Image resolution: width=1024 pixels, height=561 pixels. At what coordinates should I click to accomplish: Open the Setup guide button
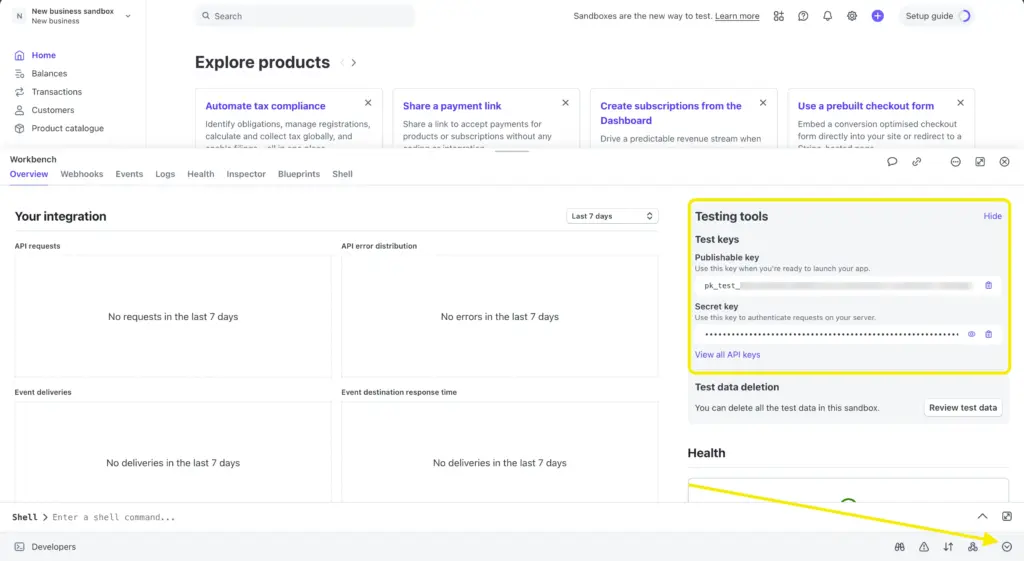click(x=938, y=16)
